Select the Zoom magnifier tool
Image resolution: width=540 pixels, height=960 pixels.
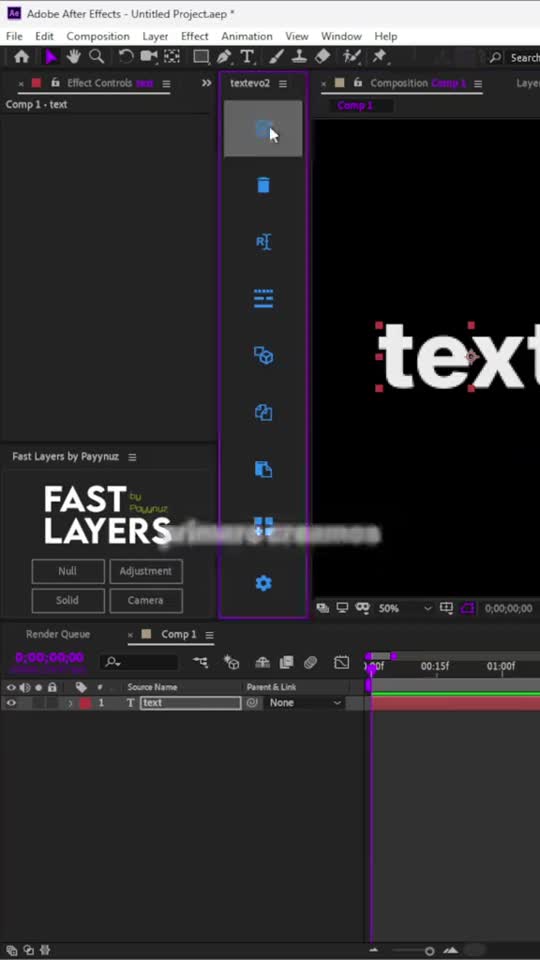click(96, 57)
